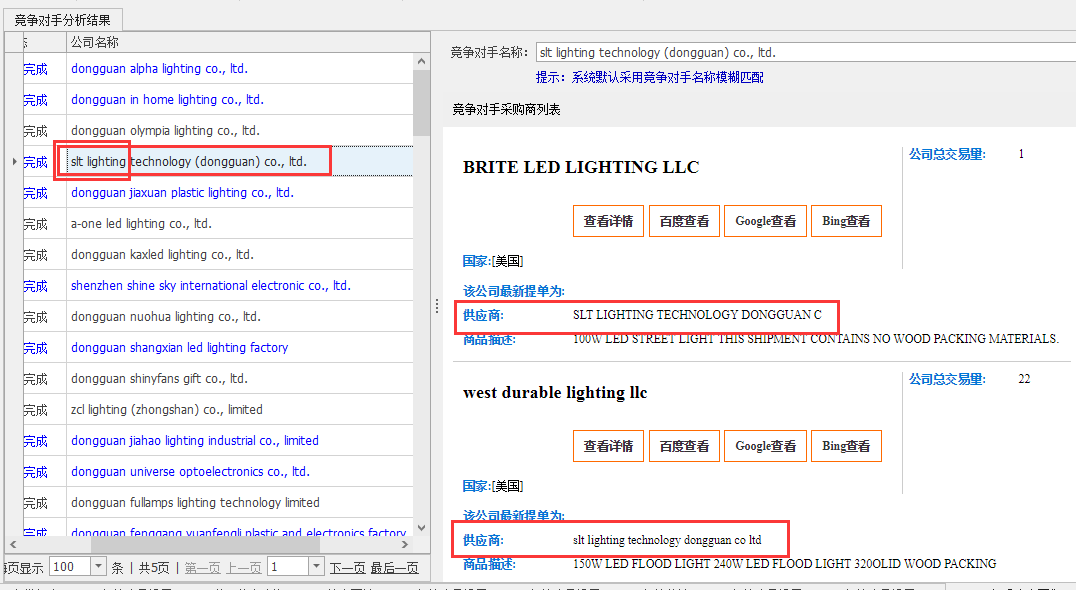
Task: Click the BRITE LED LIGHTING LLC heading
Action: pyautogui.click(x=581, y=167)
